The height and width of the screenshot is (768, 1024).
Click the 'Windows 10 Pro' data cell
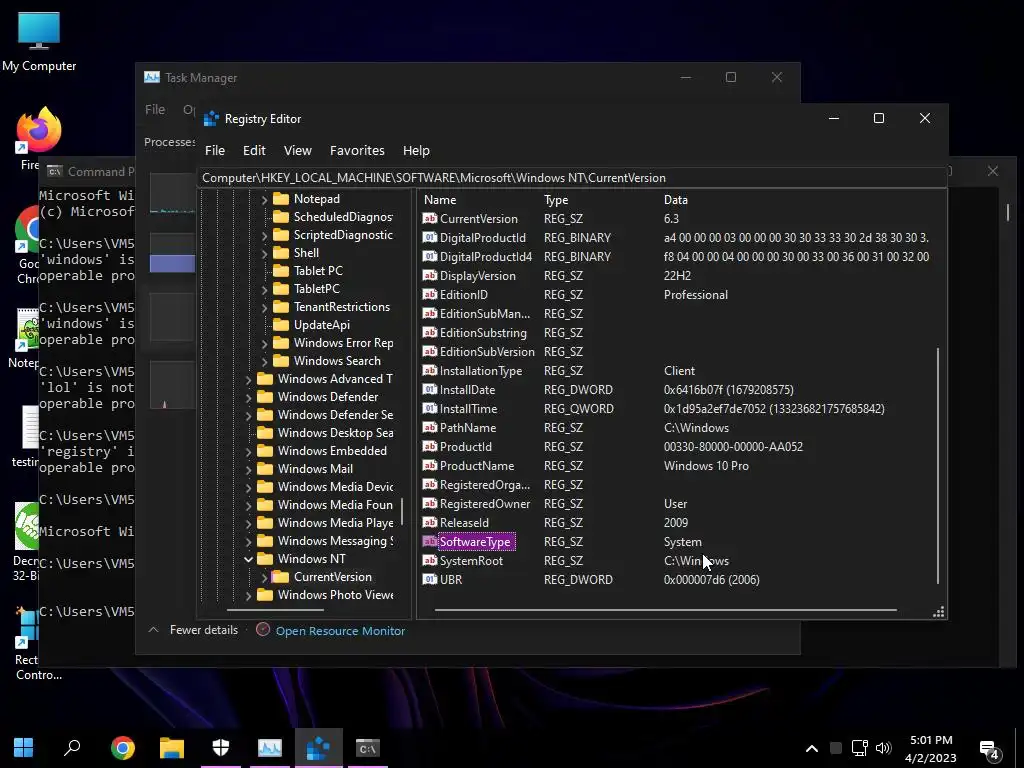point(706,466)
